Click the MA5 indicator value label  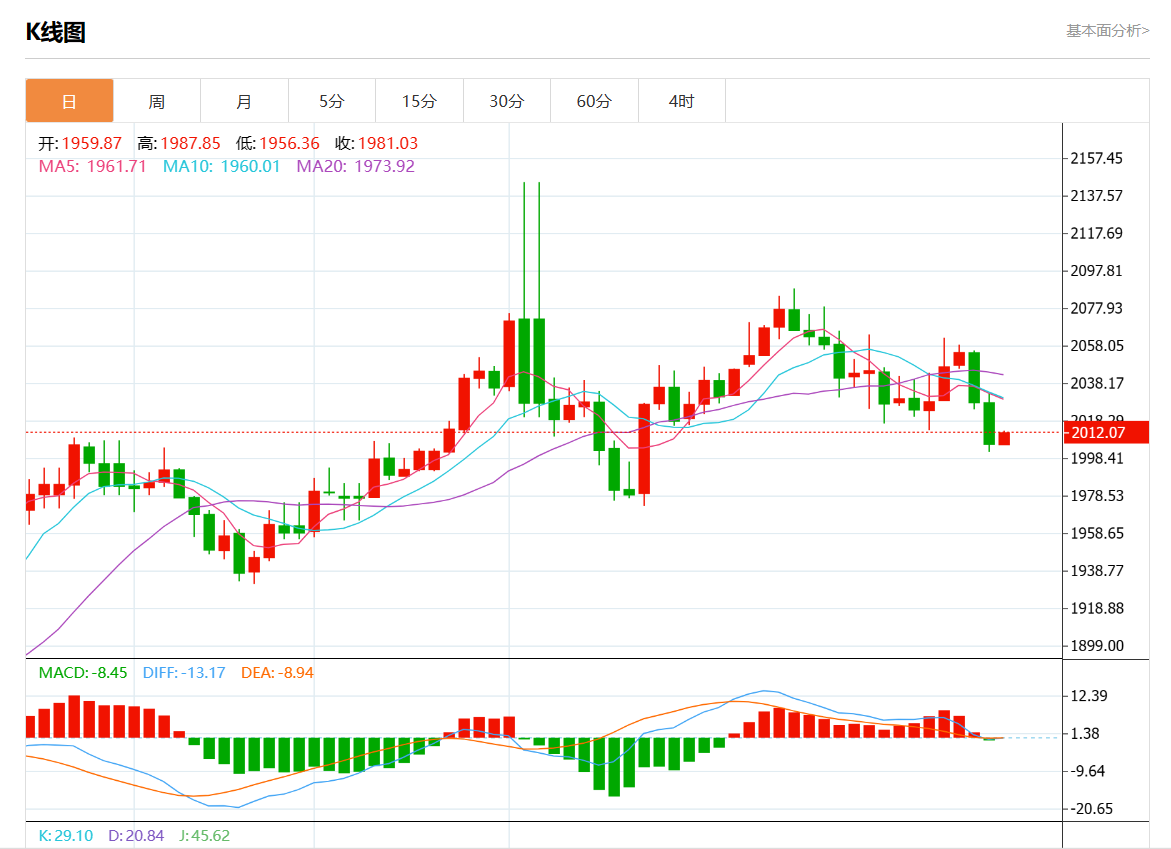coord(93,166)
